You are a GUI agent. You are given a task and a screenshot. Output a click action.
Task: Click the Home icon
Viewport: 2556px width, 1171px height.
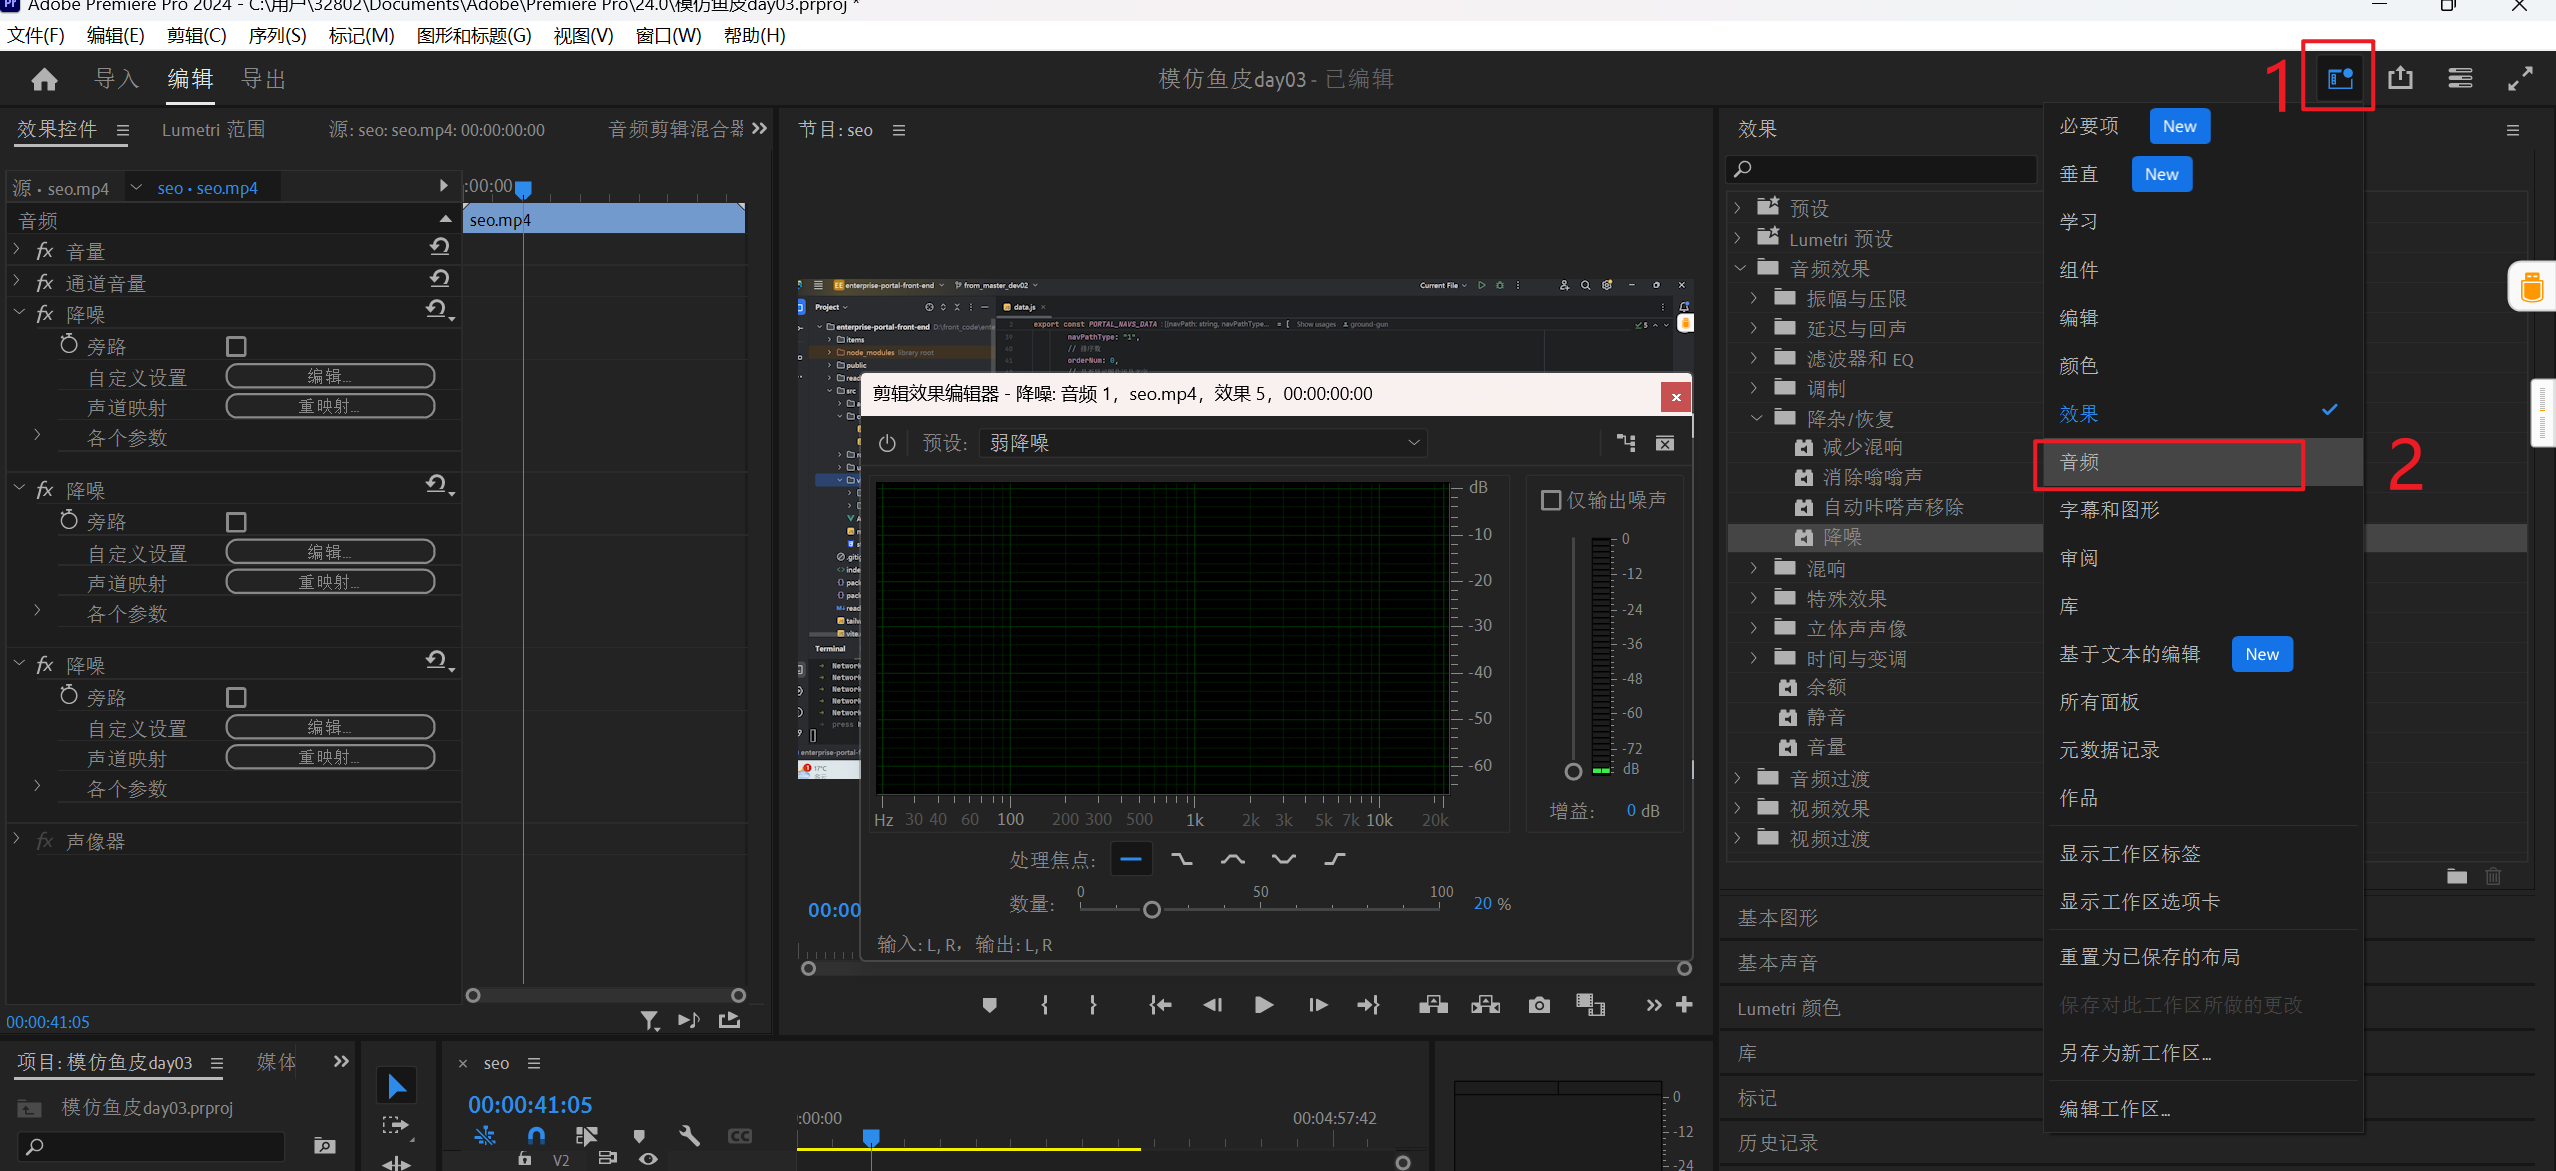click(x=44, y=79)
